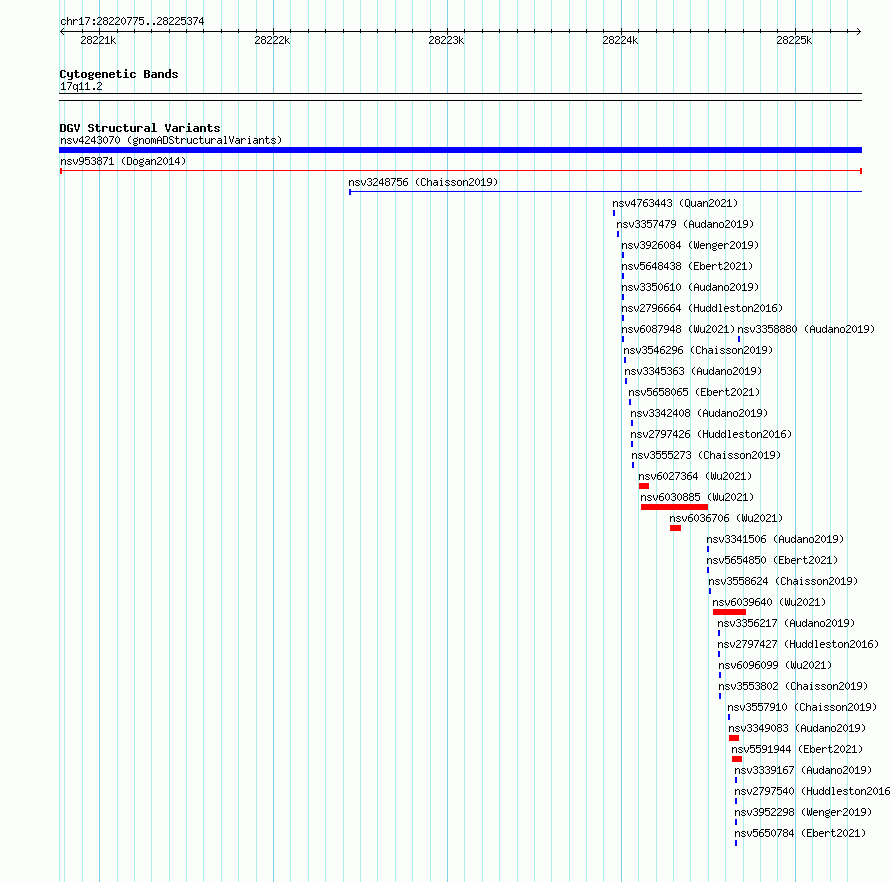Select the nsv3546296 (Chaisson2019) label
Viewport: 890px width, 882px height.
pyautogui.click(x=698, y=350)
